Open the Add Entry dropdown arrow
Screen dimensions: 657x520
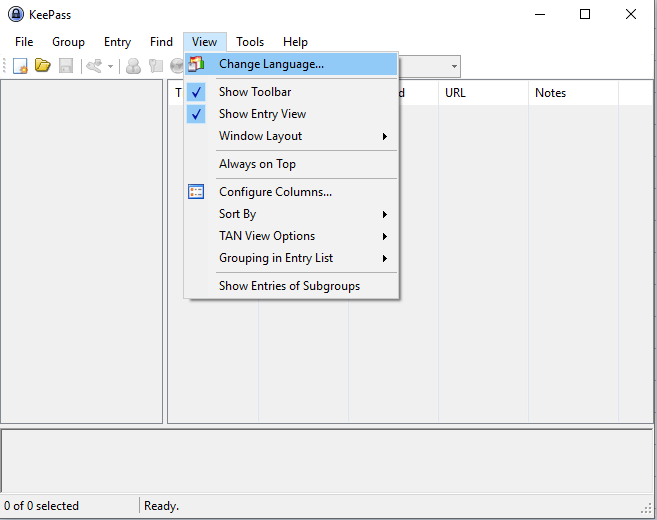pyautogui.click(x=110, y=66)
